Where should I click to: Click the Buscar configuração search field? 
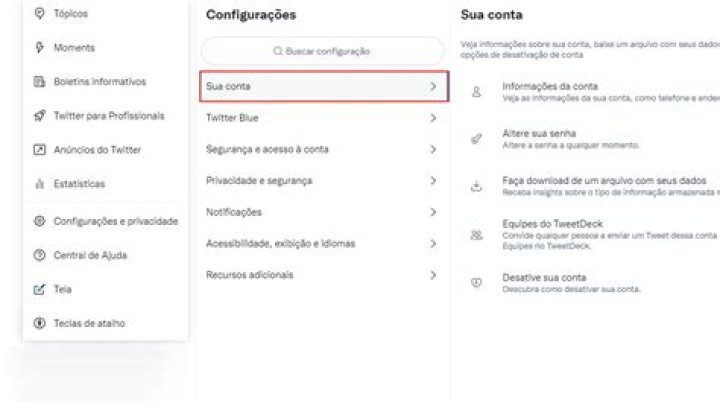tap(322, 51)
